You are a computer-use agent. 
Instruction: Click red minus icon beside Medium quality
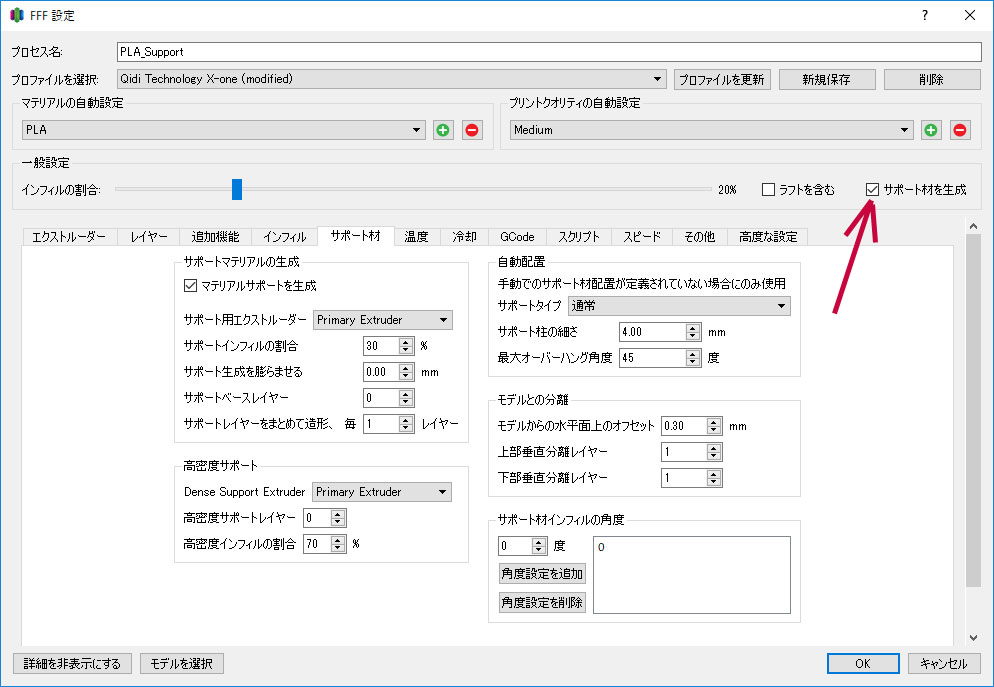click(960, 130)
